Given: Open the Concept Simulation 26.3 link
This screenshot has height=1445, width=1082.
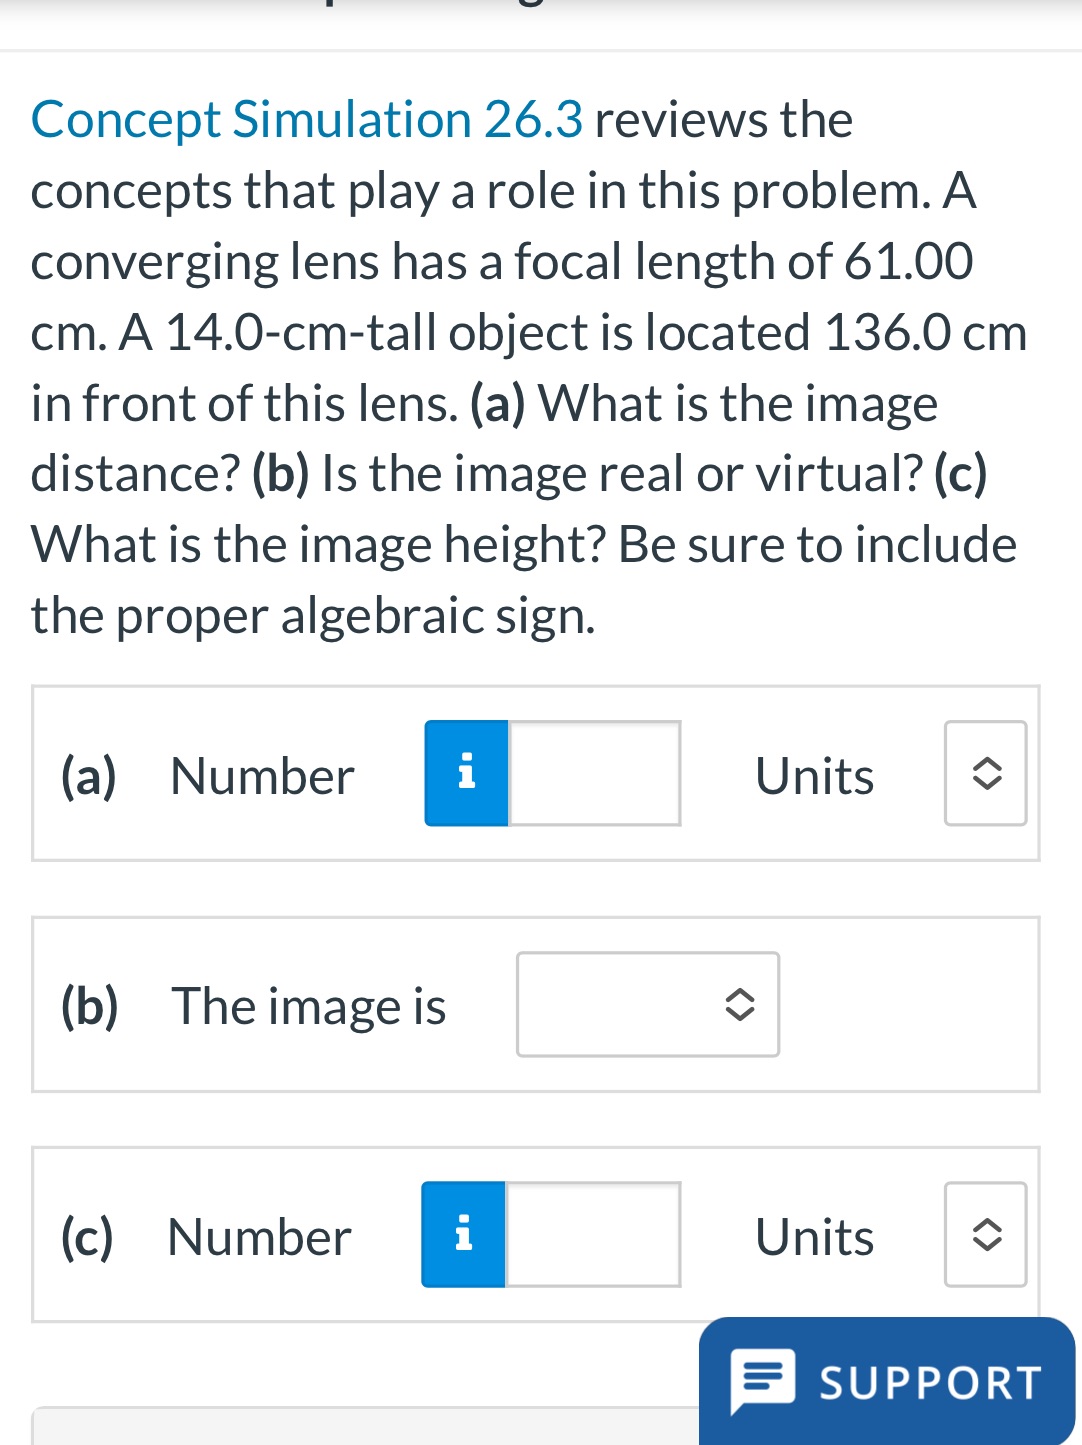Looking at the screenshot, I should 305,120.
